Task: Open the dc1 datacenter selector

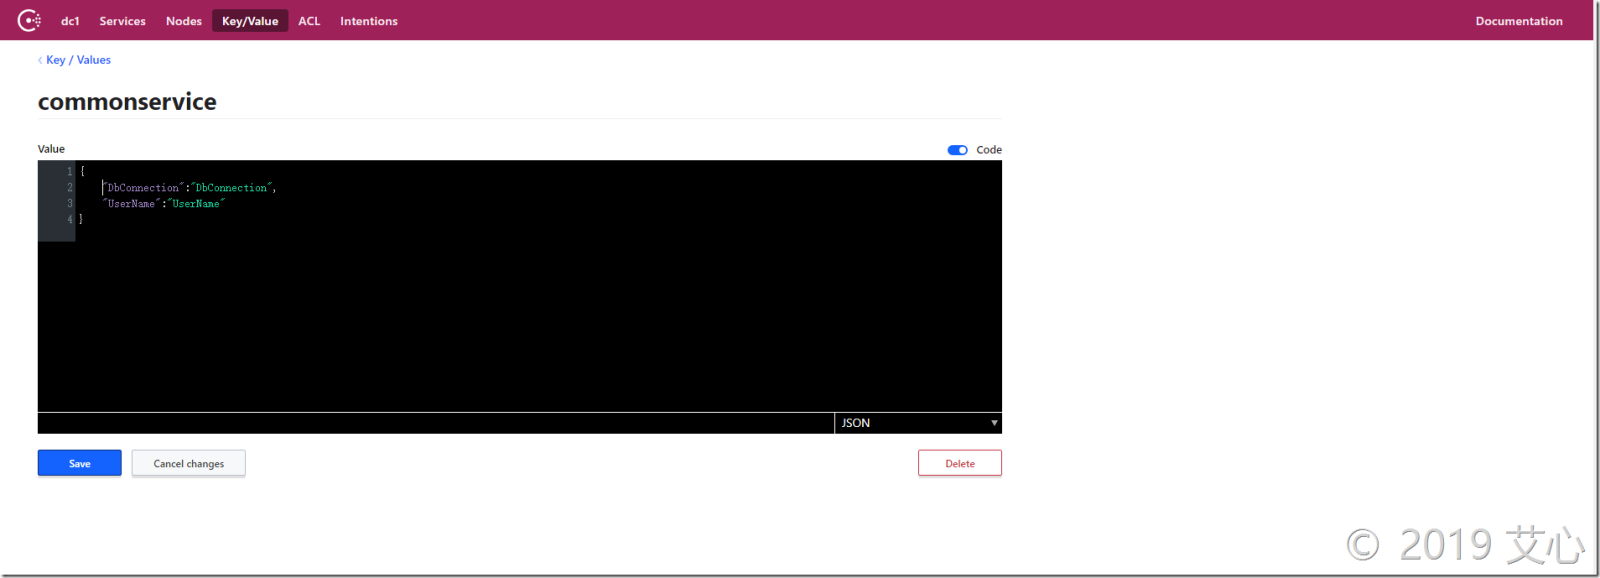Action: pyautogui.click(x=70, y=21)
